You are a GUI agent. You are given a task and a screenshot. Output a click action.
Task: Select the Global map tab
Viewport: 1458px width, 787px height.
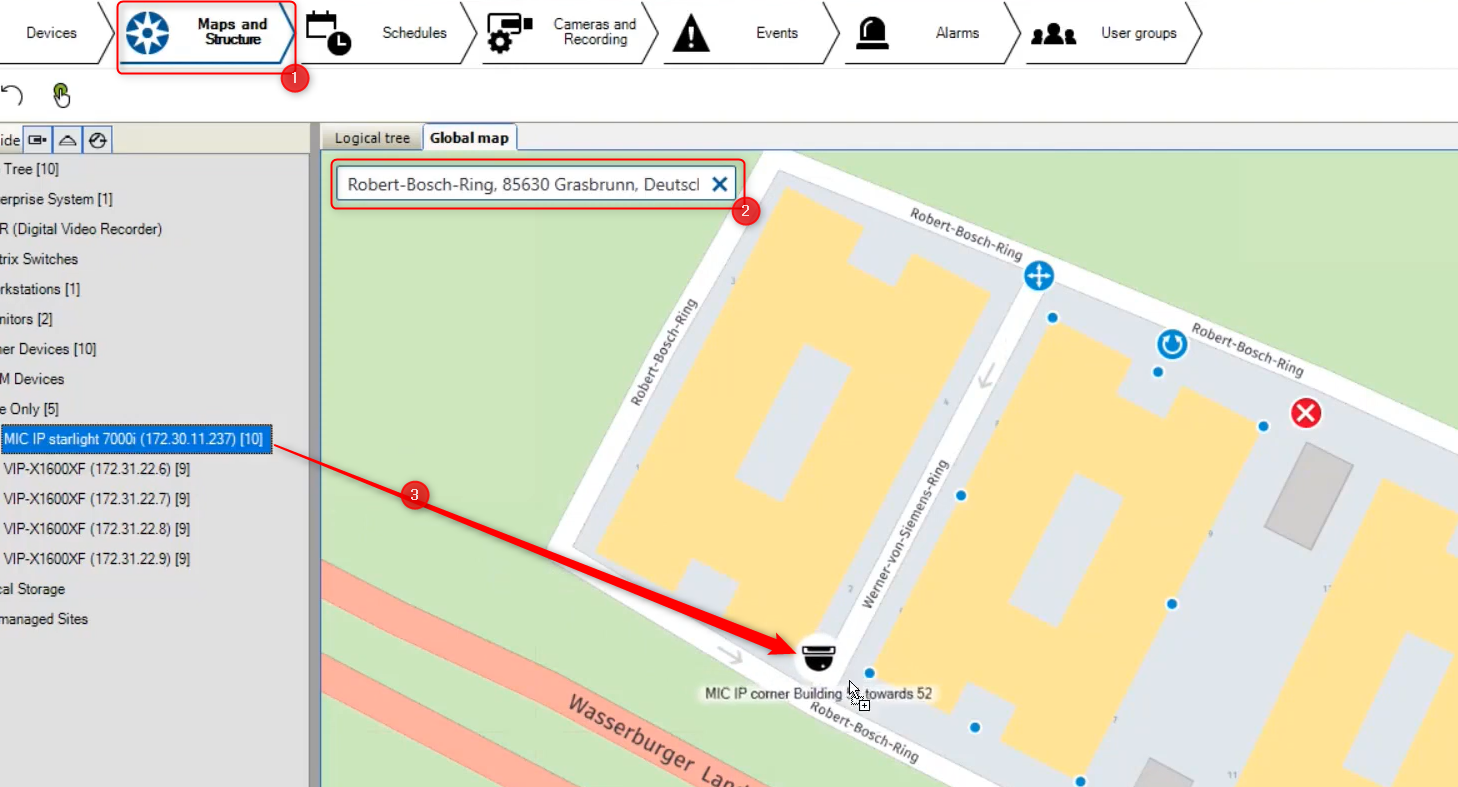click(x=469, y=138)
